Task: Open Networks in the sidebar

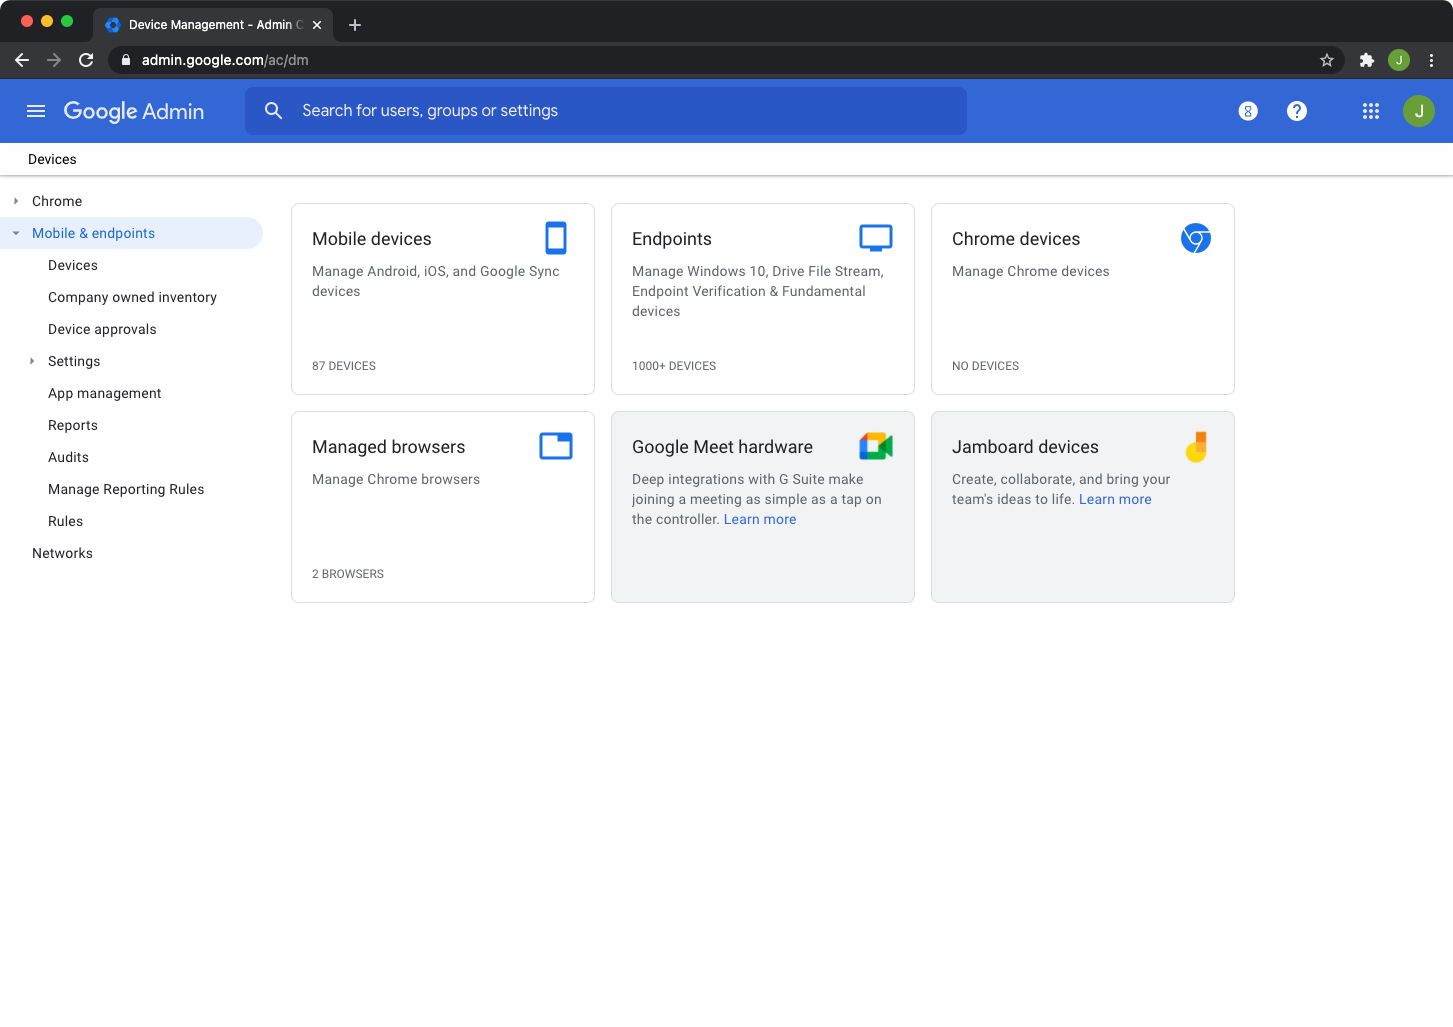Action: 62,553
